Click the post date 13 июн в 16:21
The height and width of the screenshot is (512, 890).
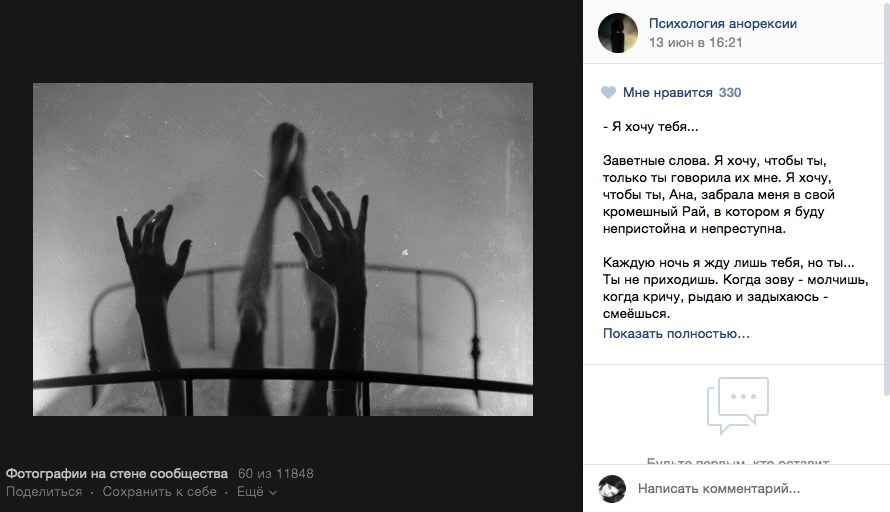(x=695, y=43)
